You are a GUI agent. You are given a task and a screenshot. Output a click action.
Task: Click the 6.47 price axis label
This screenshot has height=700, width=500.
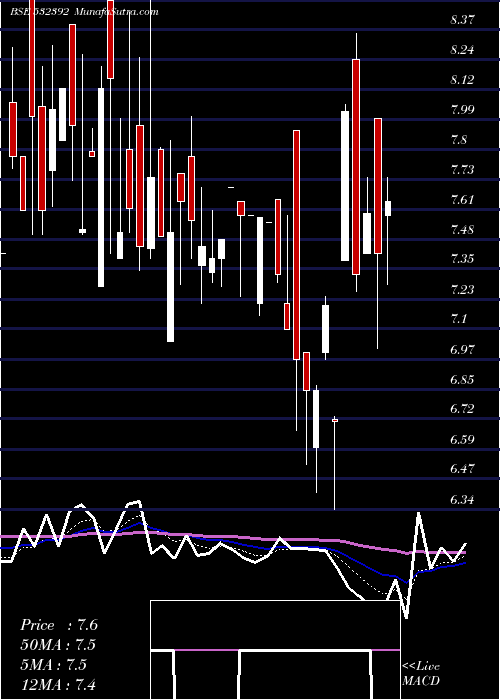pos(462,469)
